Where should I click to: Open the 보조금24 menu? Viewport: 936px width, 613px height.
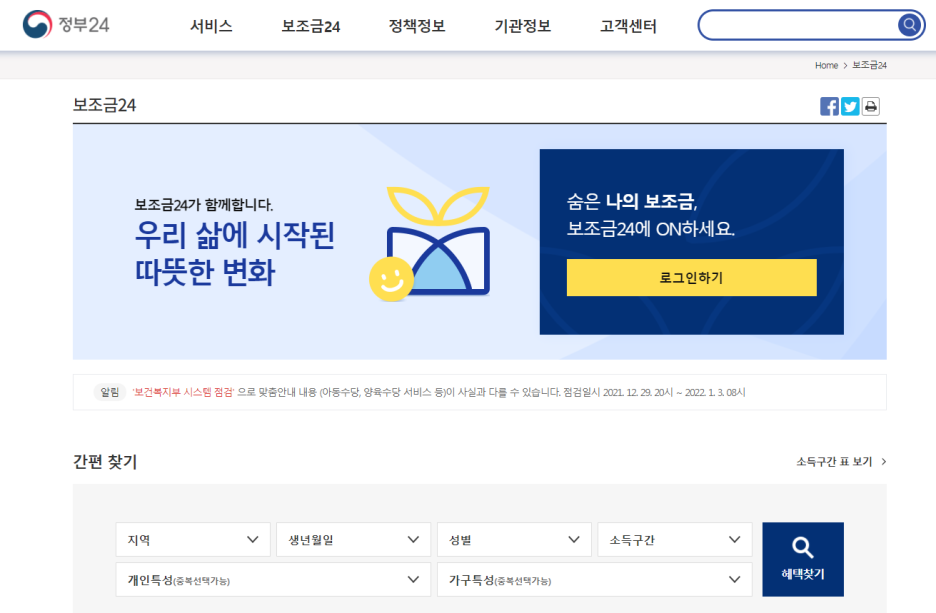coord(310,26)
